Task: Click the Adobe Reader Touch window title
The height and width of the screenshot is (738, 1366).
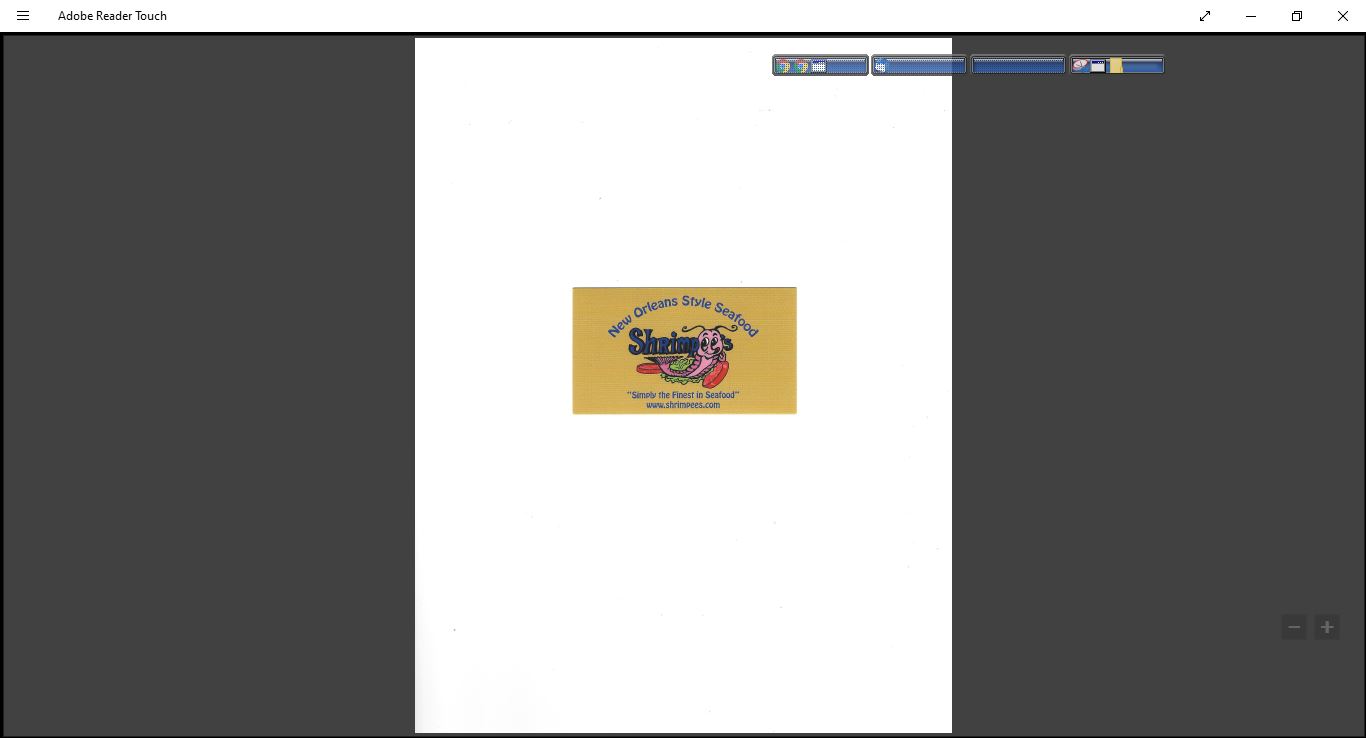Action: point(112,16)
